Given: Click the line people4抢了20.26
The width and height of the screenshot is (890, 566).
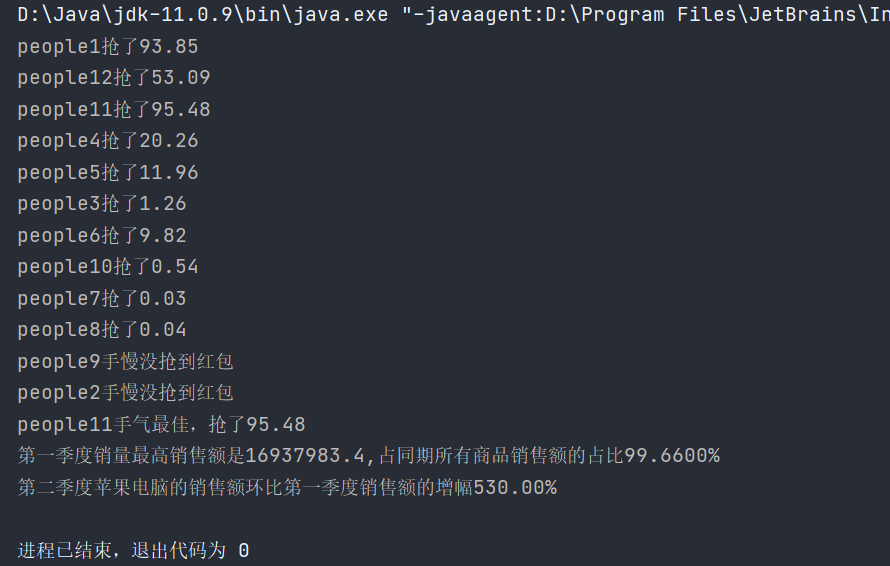Looking at the screenshot, I should [x=108, y=141].
